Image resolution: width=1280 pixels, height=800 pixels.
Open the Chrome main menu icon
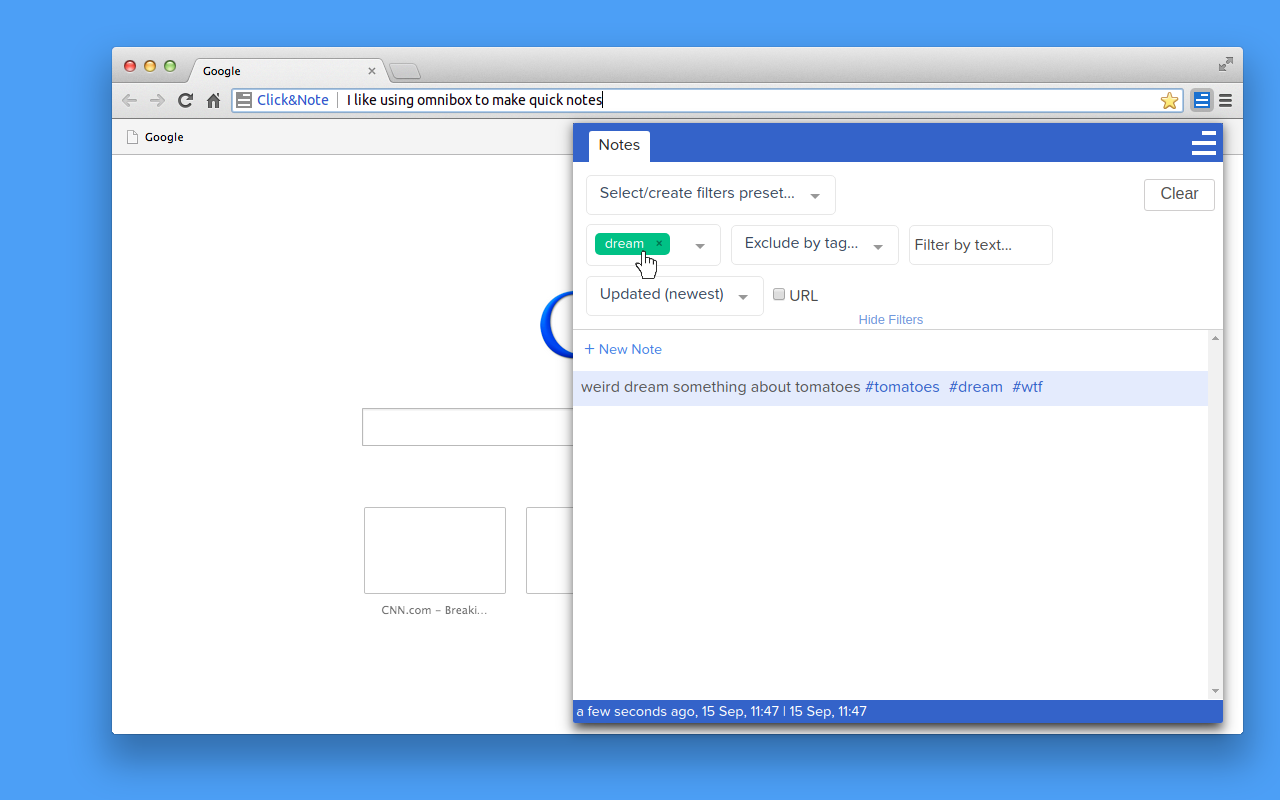point(1225,100)
